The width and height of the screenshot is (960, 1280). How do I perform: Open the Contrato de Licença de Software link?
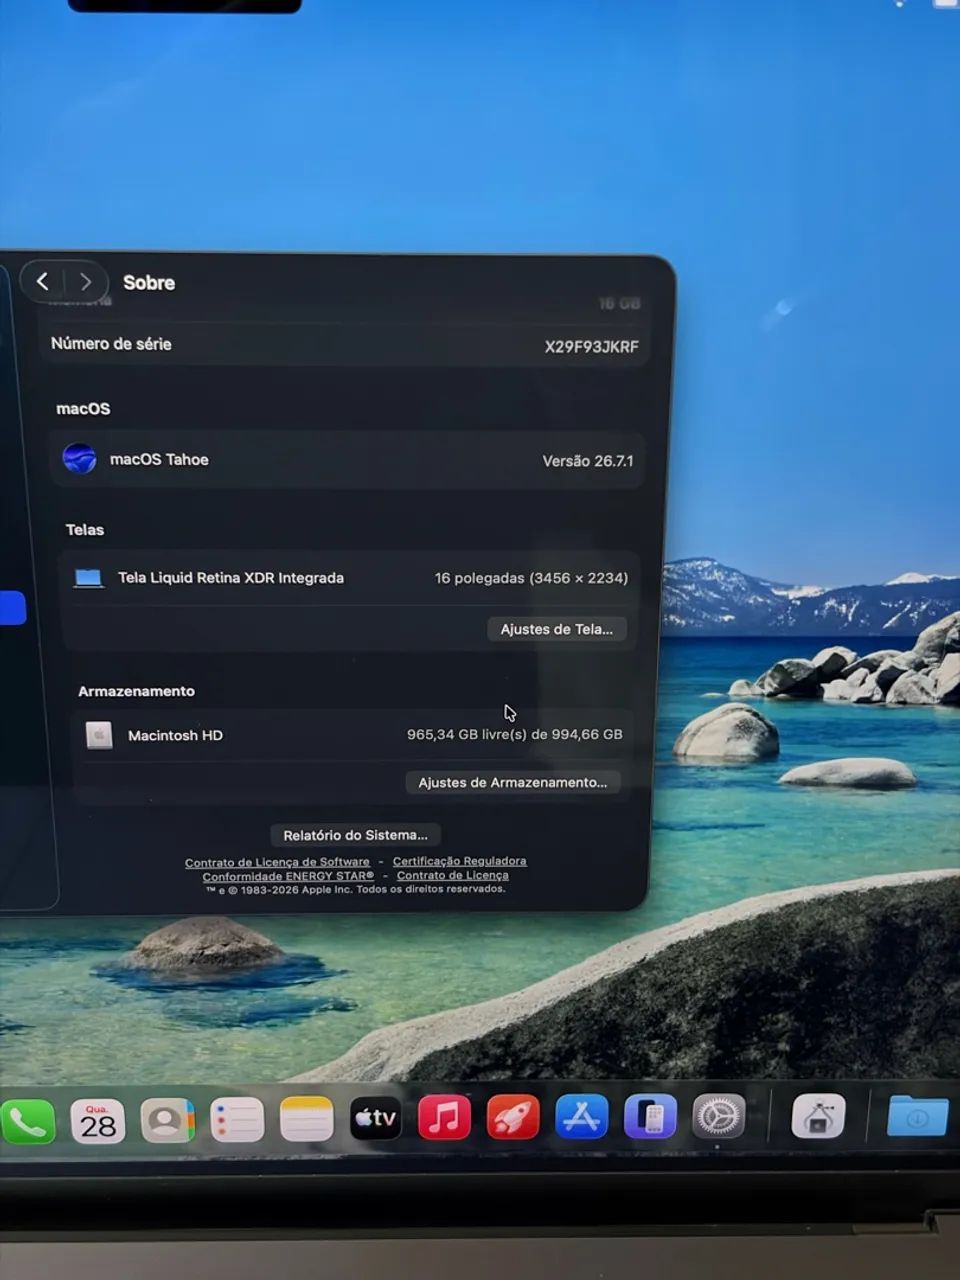tap(277, 862)
